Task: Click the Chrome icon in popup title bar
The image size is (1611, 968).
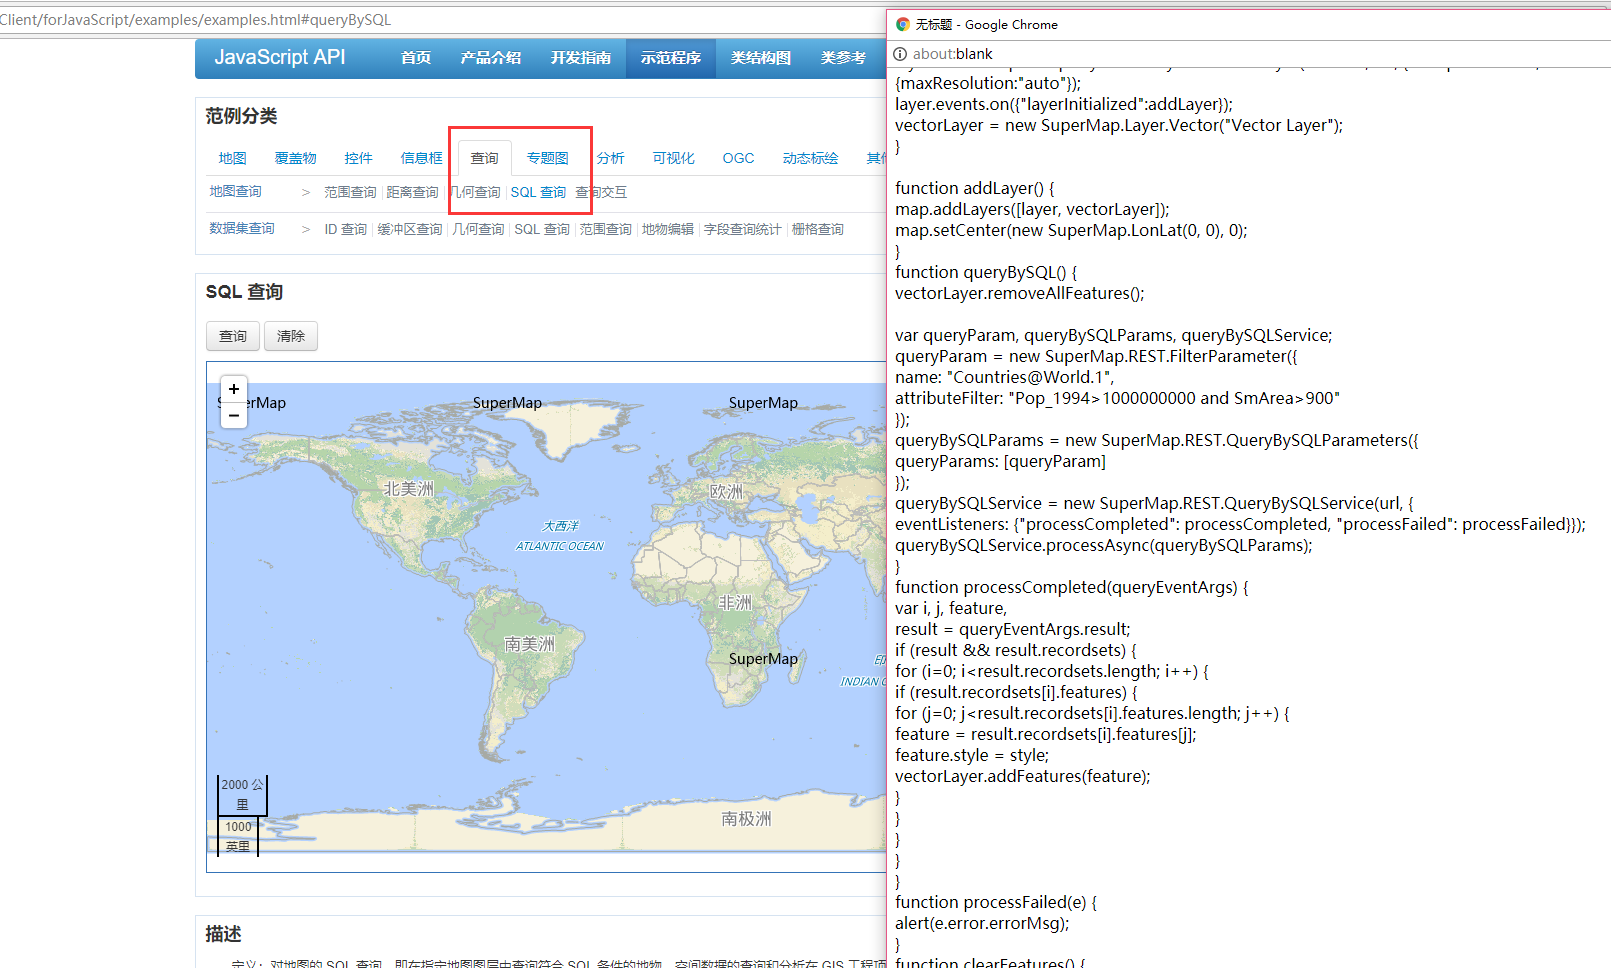Action: tap(903, 24)
